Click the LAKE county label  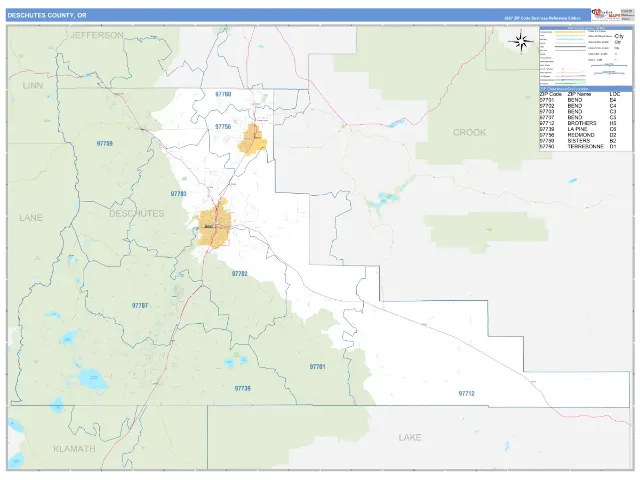409,438
